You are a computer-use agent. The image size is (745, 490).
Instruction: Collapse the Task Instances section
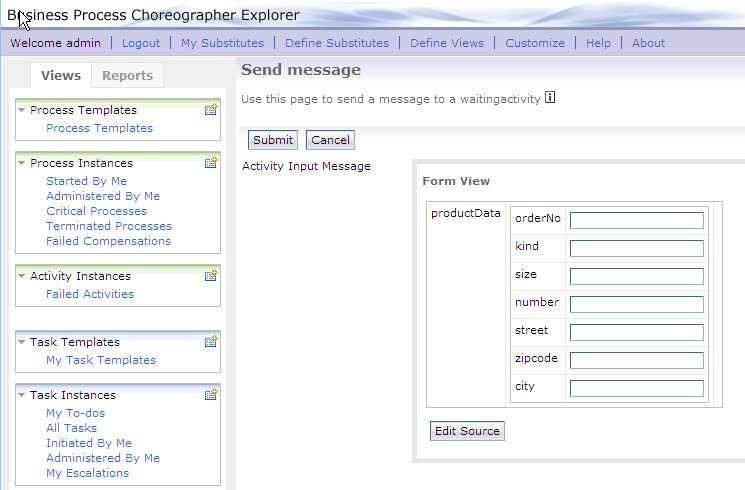point(21,395)
